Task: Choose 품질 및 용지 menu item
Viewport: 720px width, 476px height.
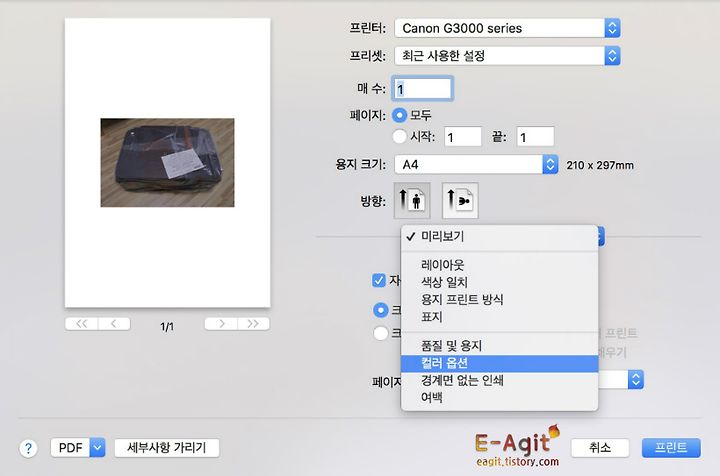Action: click(500, 346)
